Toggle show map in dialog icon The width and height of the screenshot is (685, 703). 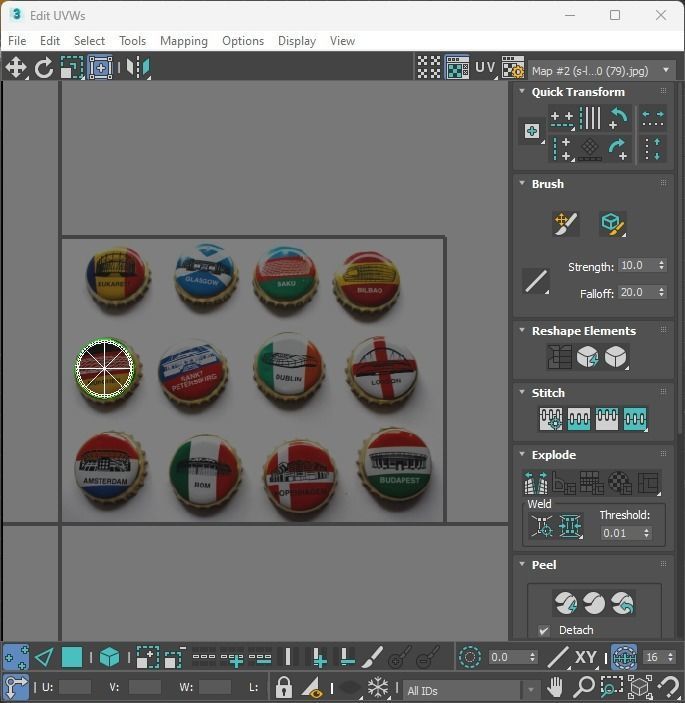click(457, 67)
